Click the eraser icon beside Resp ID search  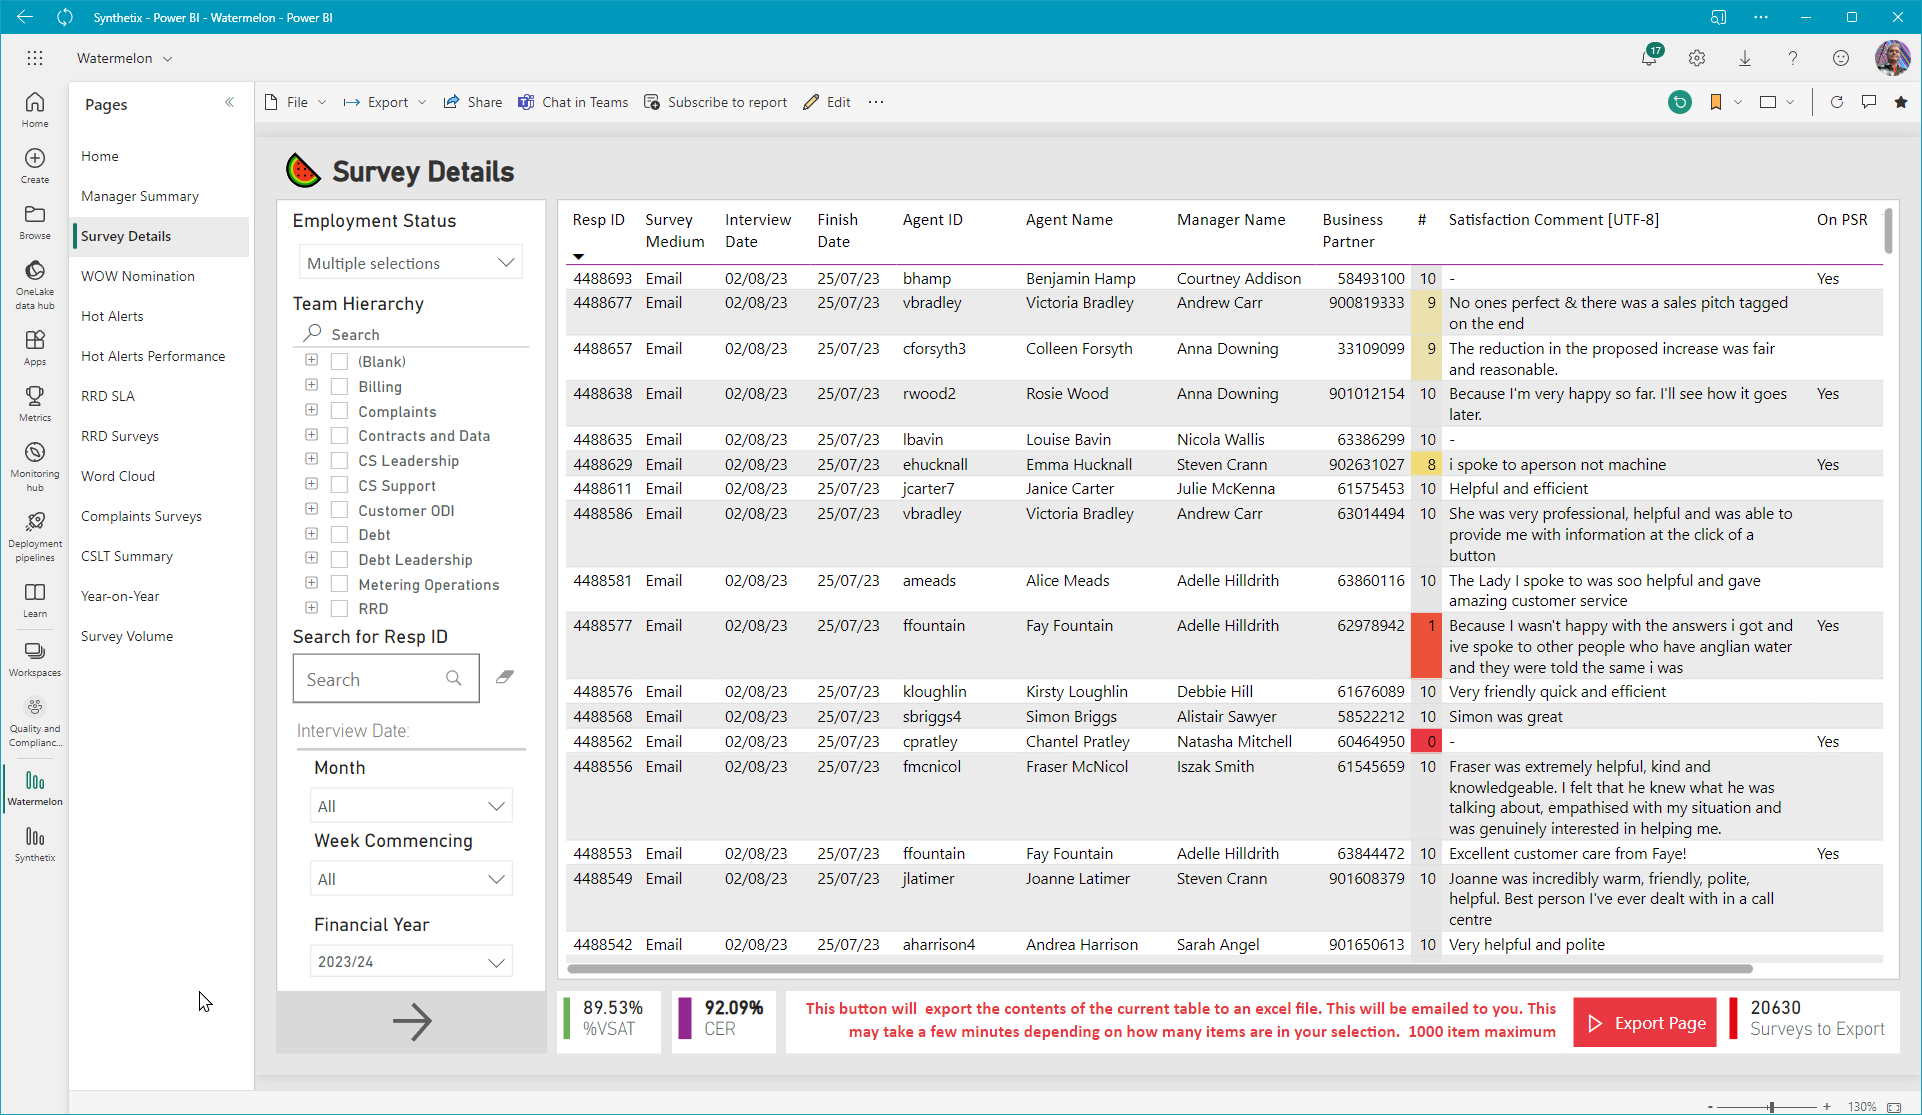[x=505, y=678]
